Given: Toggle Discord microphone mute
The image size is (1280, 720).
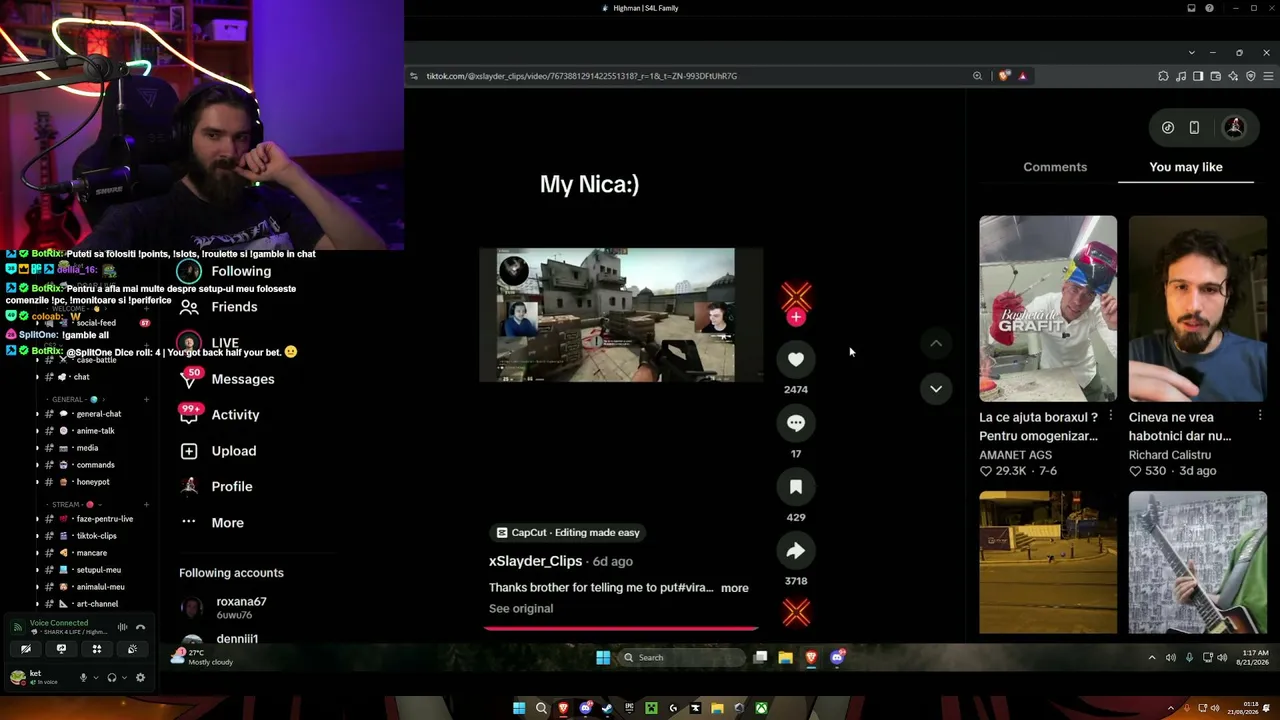Looking at the screenshot, I should pyautogui.click(x=83, y=677).
